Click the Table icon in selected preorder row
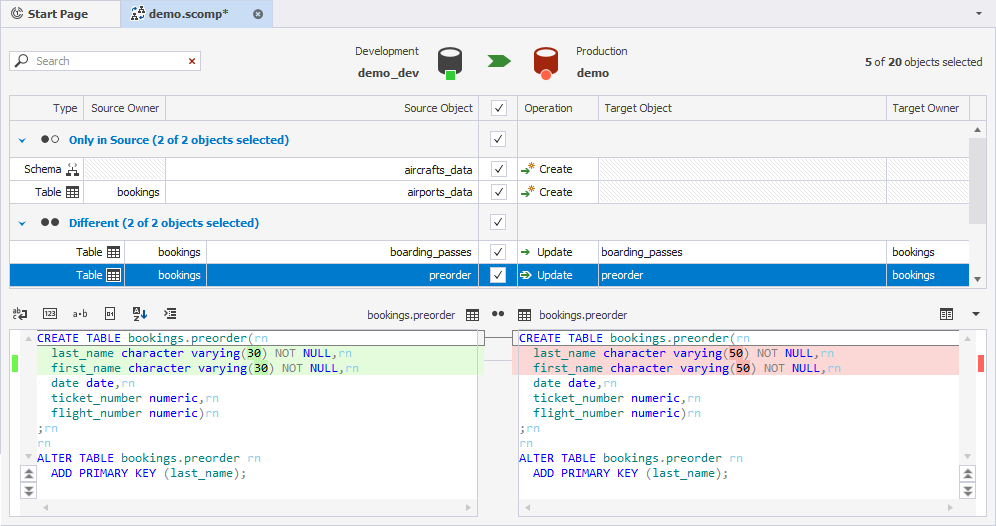This screenshot has width=996, height=526. [114, 275]
